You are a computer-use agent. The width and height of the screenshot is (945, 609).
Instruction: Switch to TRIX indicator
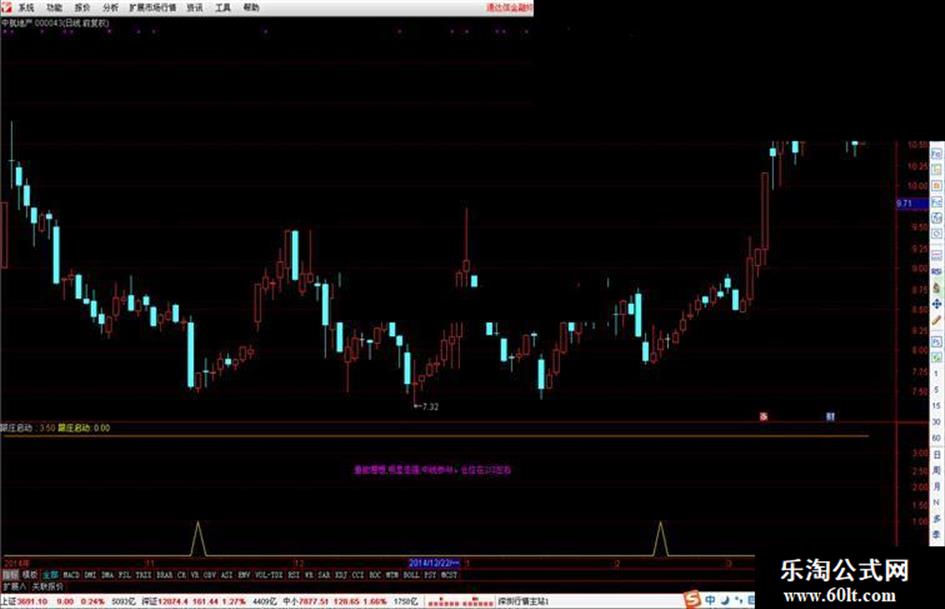tap(143, 575)
